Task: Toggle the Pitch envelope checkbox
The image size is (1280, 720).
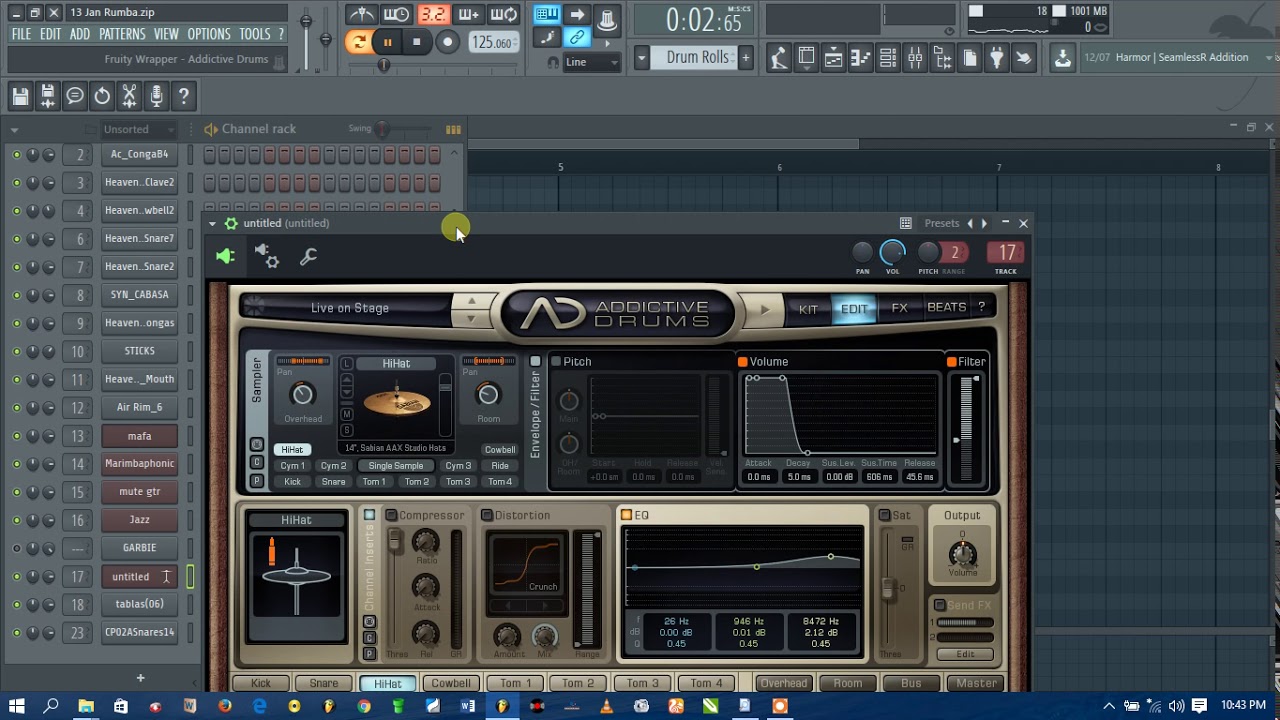Action: [556, 362]
